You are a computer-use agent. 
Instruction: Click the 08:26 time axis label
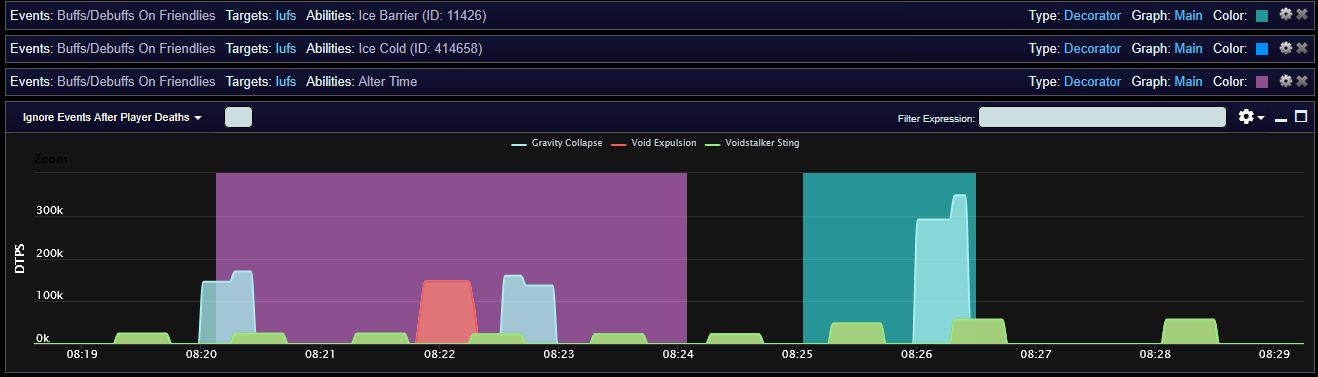click(917, 354)
